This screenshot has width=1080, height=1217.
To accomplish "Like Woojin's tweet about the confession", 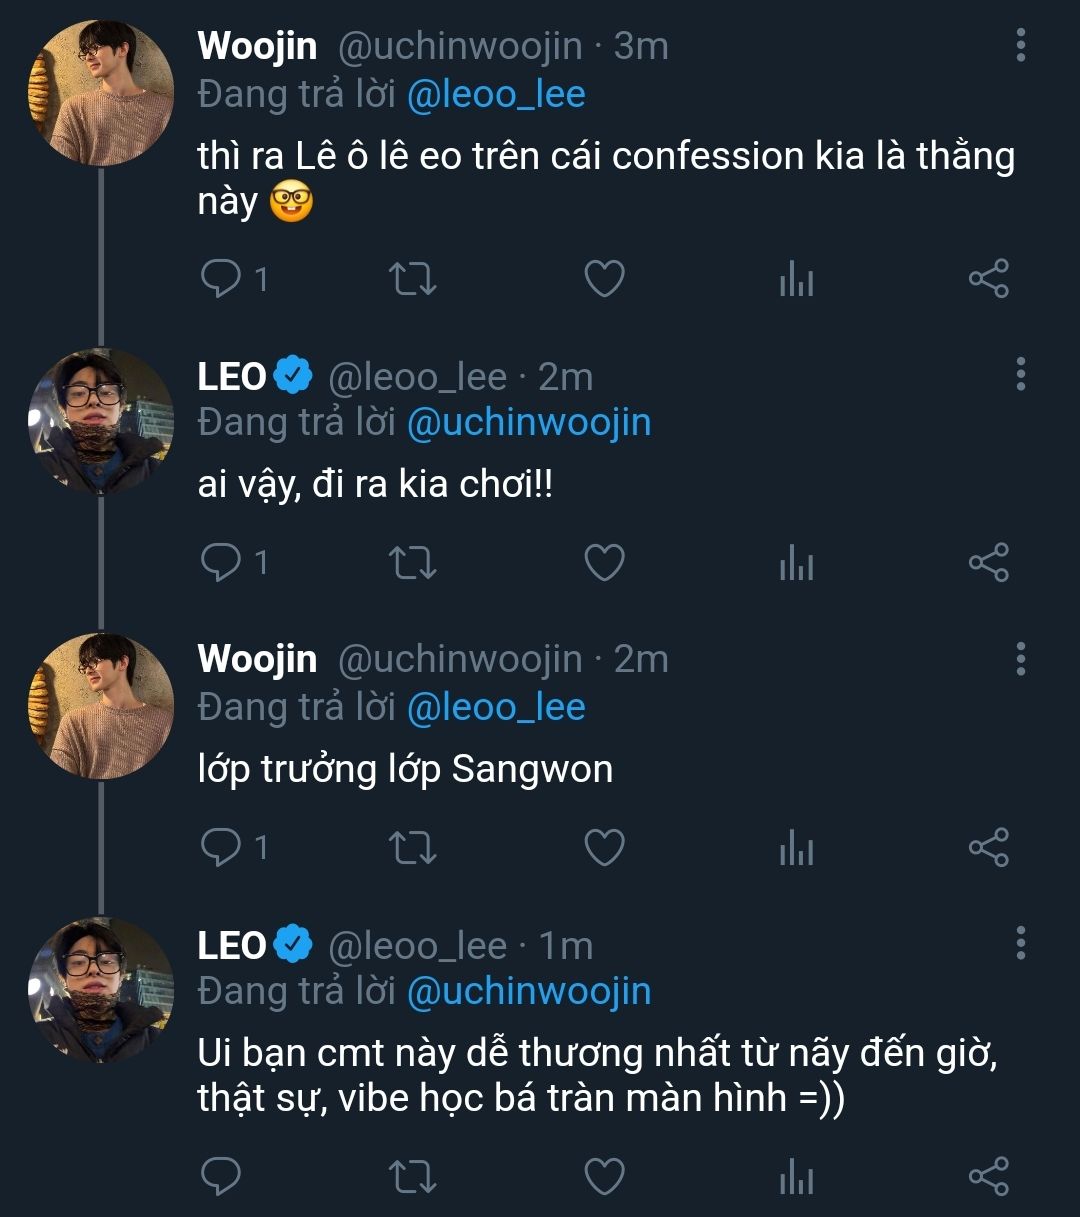I will pos(604,279).
